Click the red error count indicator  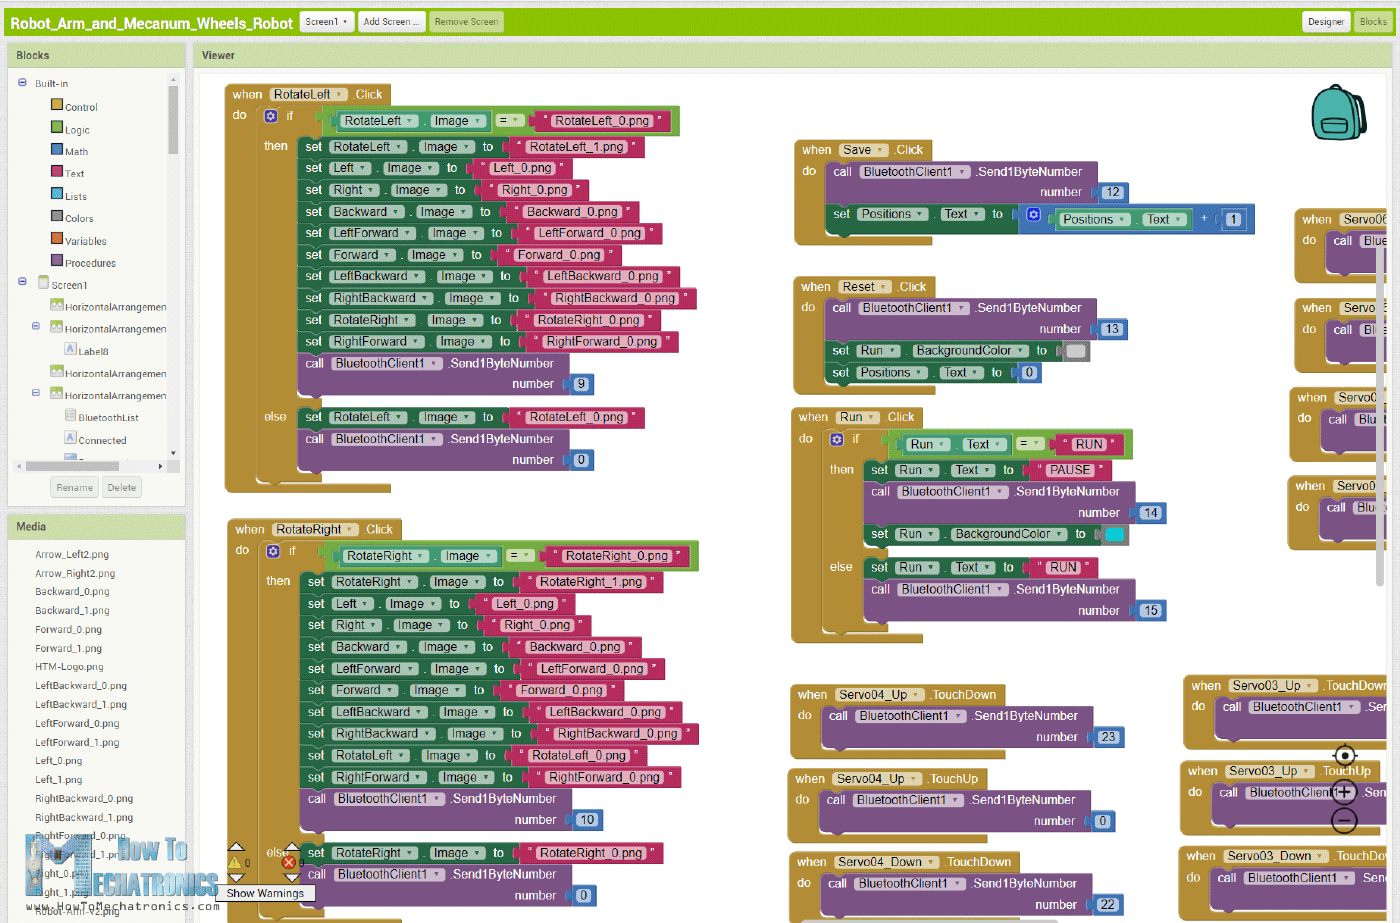tap(289, 861)
